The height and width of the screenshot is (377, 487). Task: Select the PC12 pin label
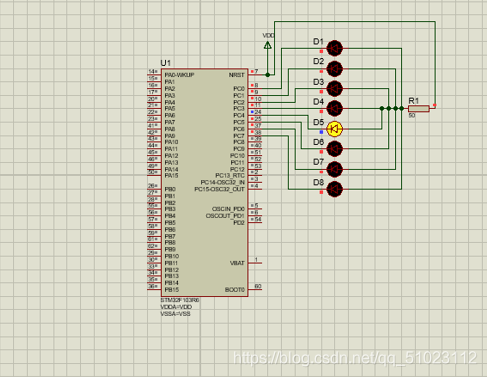pos(237,169)
